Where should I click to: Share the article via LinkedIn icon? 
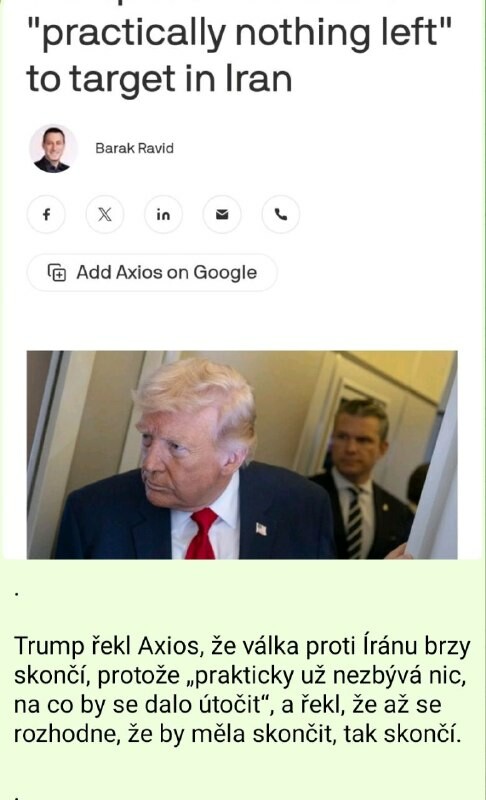[x=163, y=214]
